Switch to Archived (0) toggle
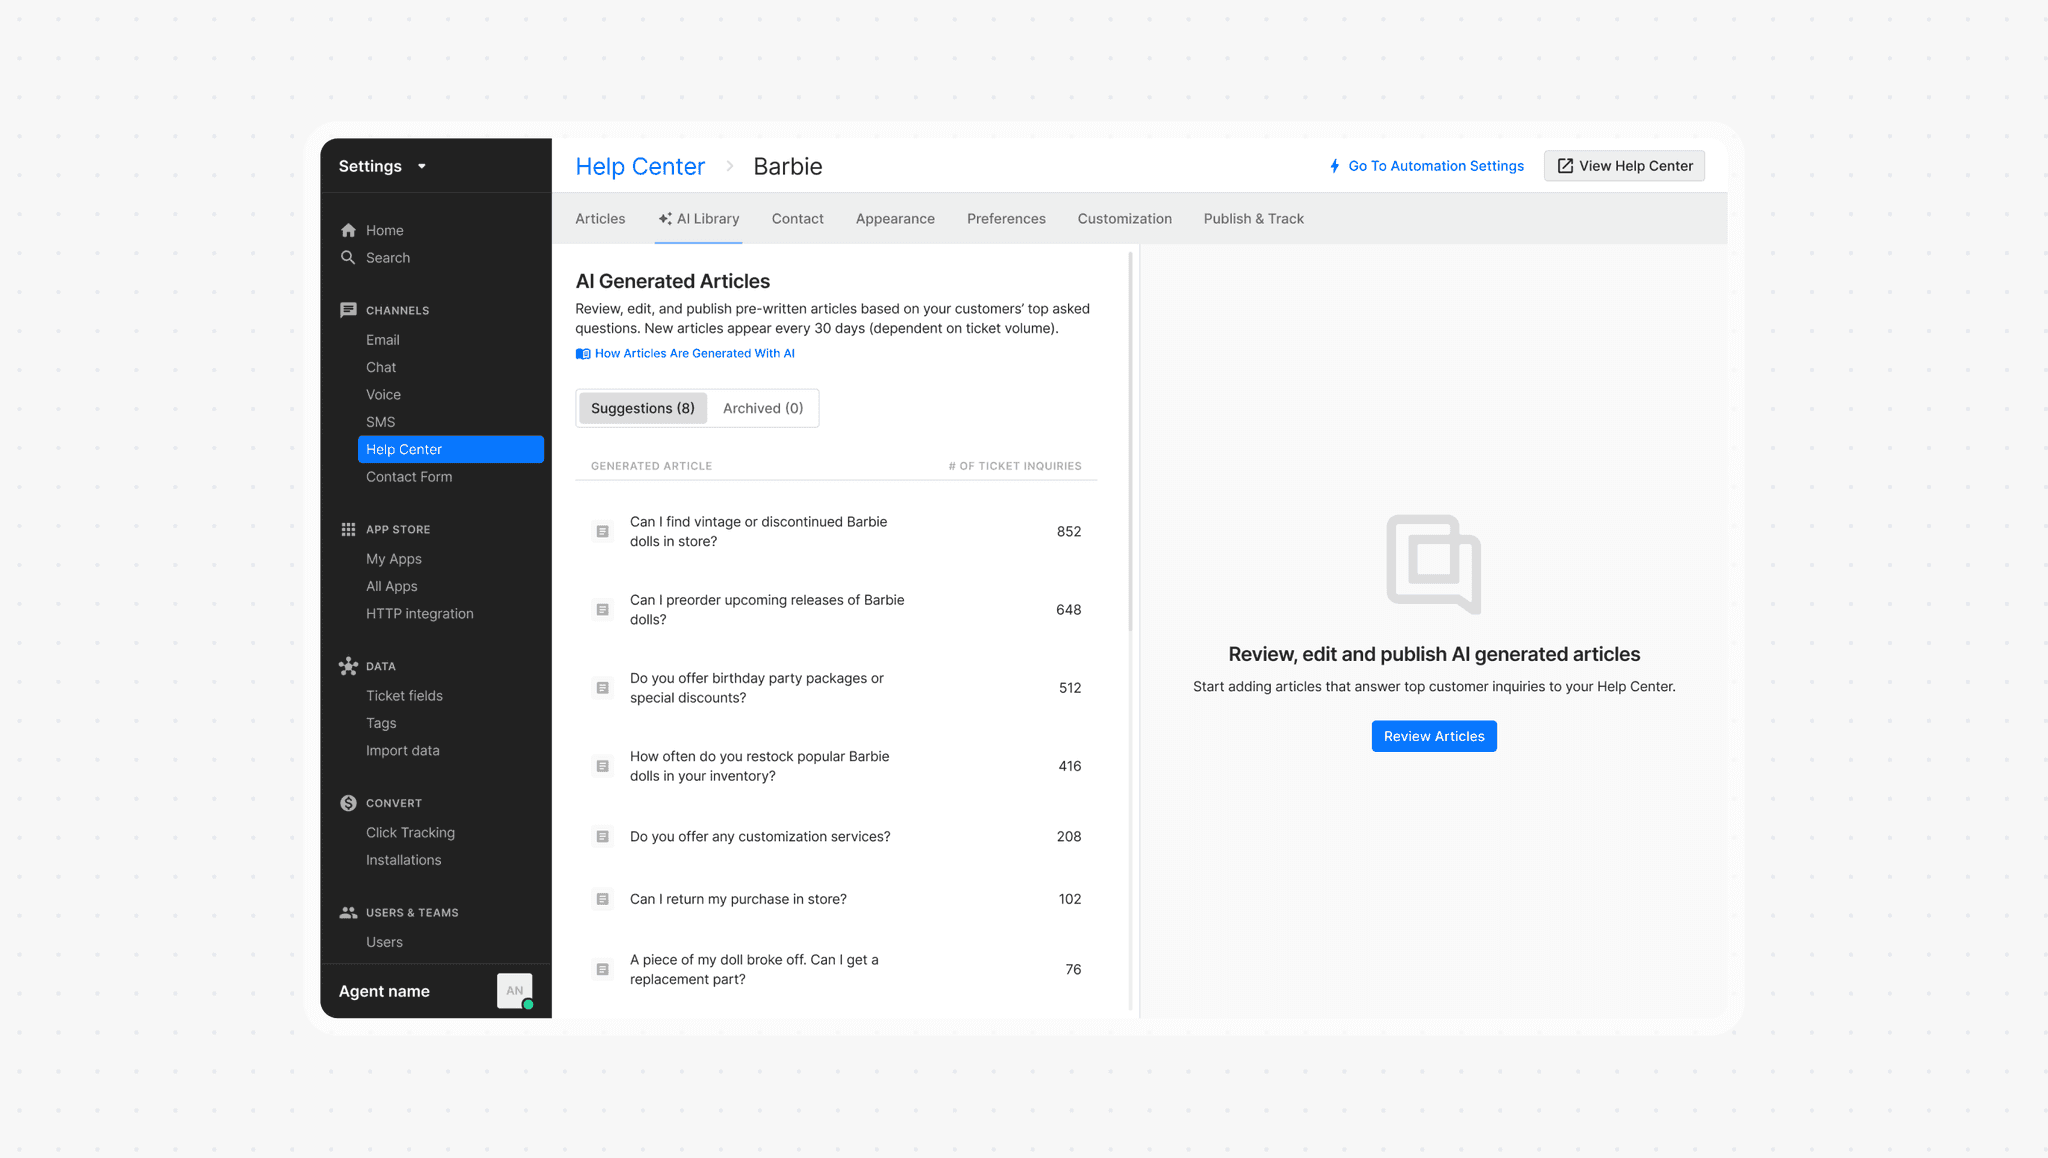Image resolution: width=2048 pixels, height=1158 pixels. 762,408
